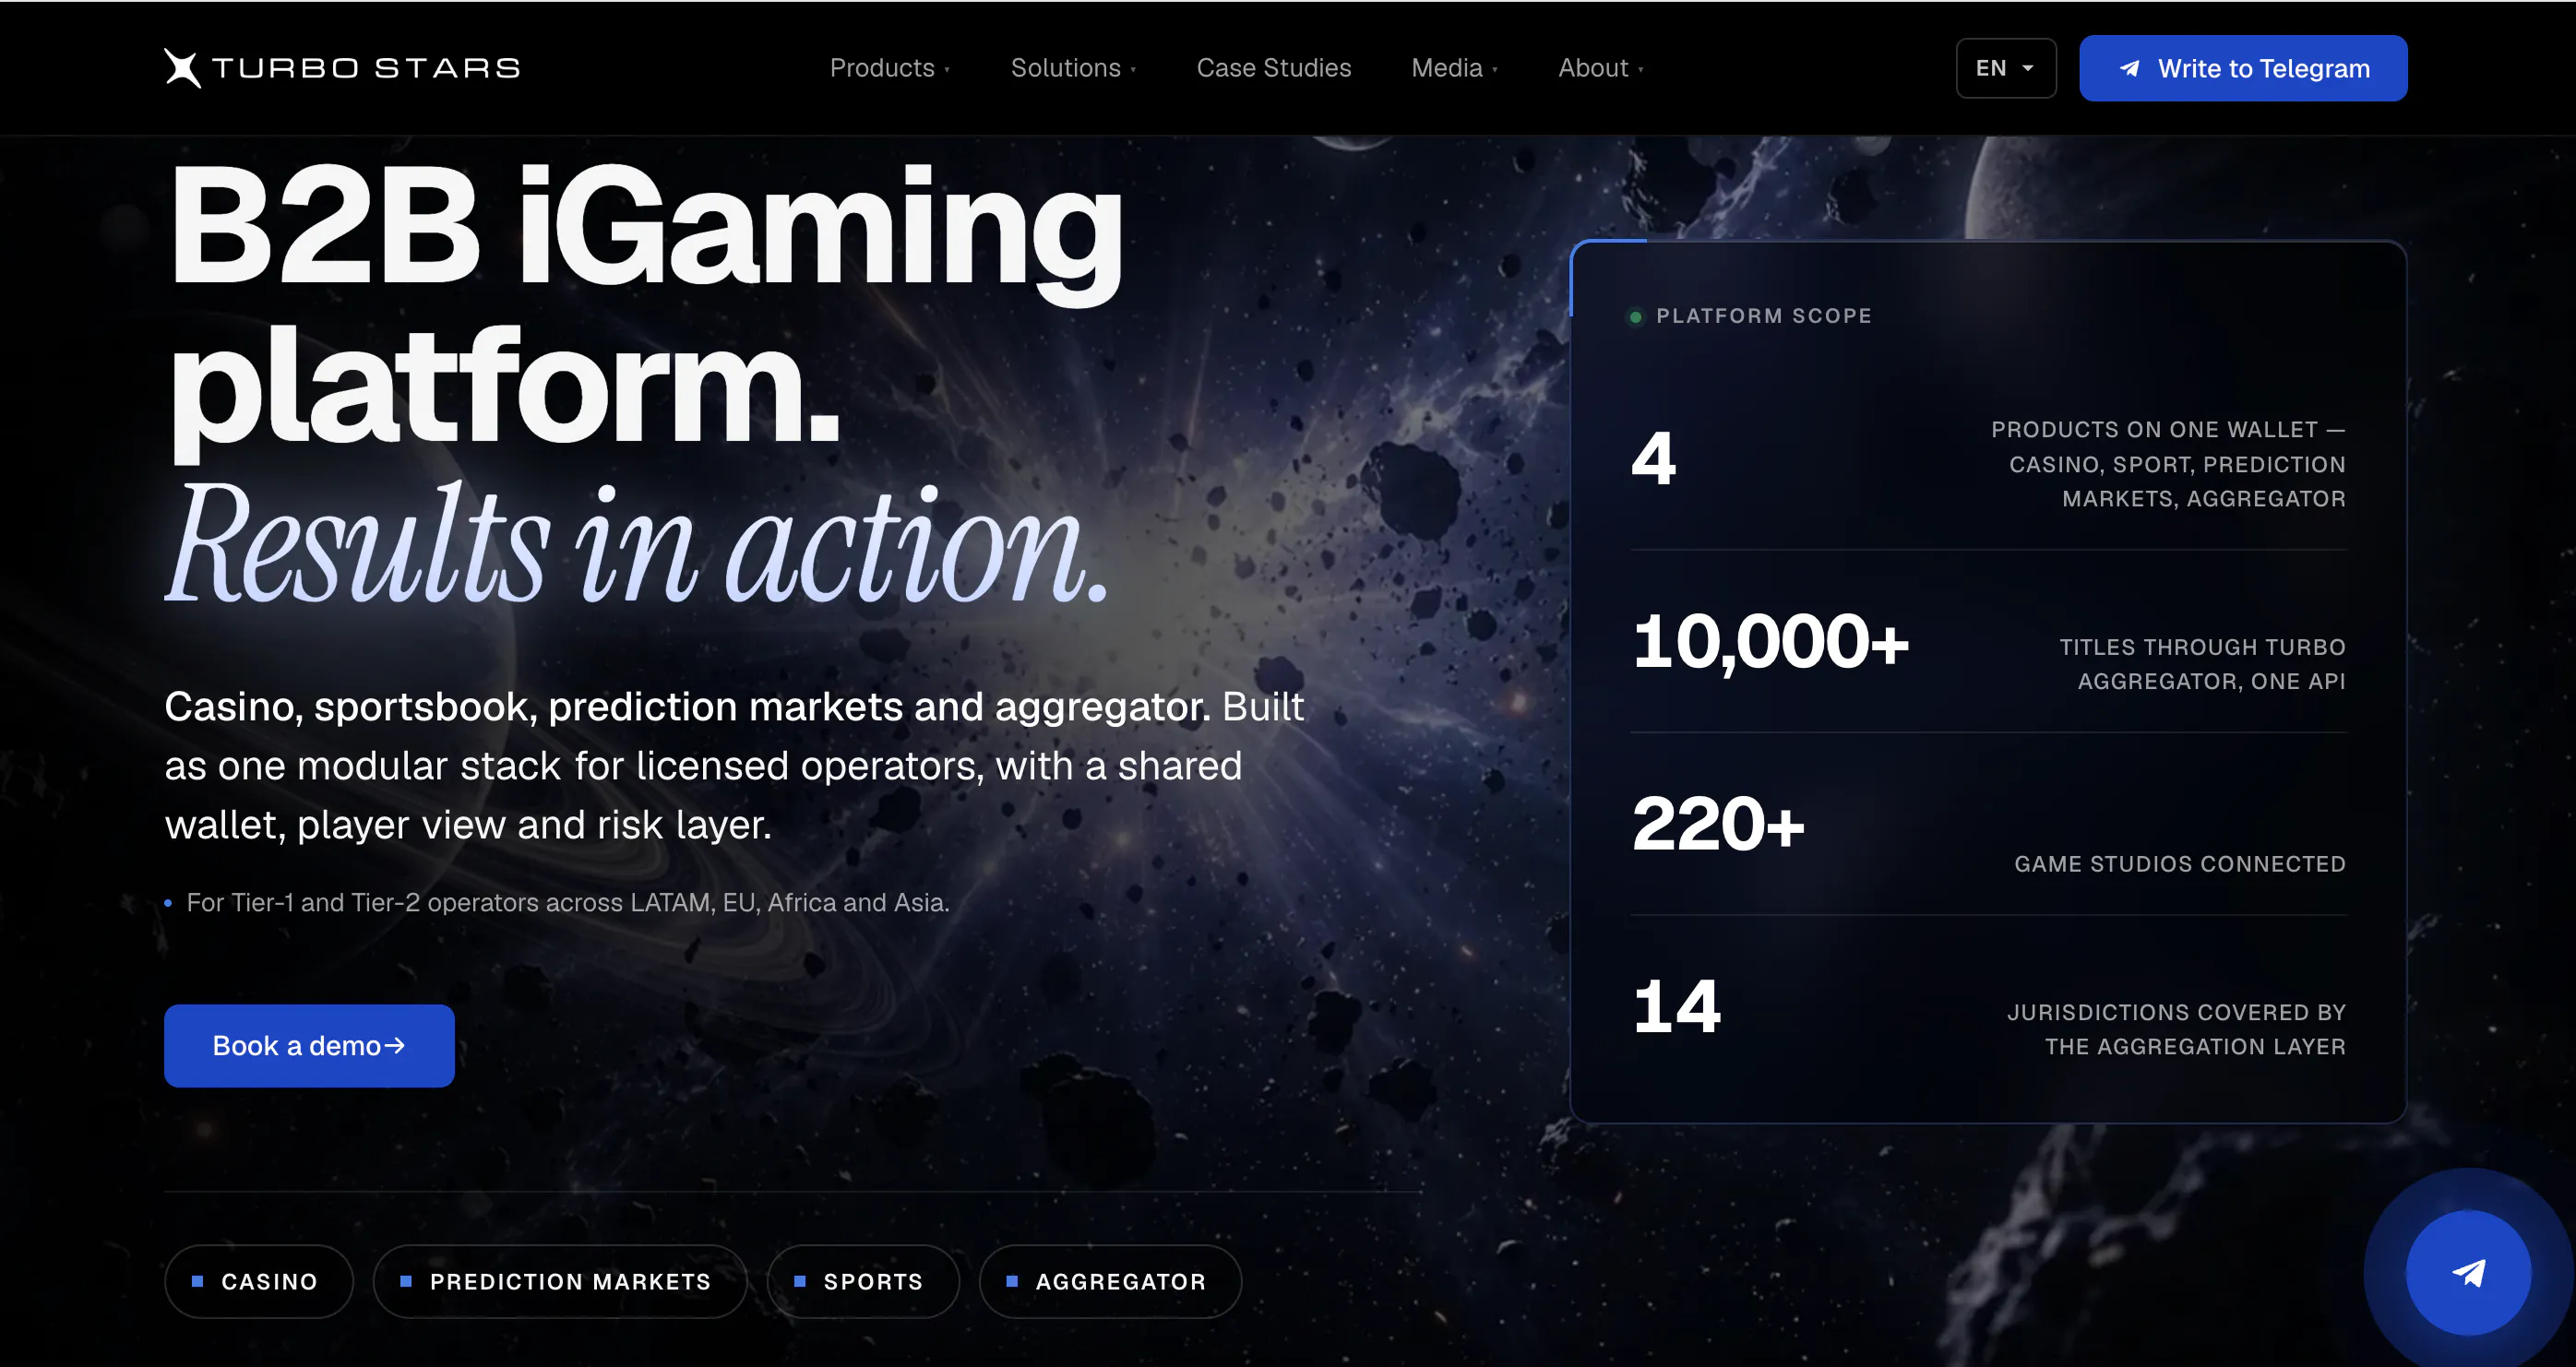Click JURISDICTIONS COVERED BY THE AGGREGATION LAYER text
2576x1367 pixels.
tap(2176, 1029)
